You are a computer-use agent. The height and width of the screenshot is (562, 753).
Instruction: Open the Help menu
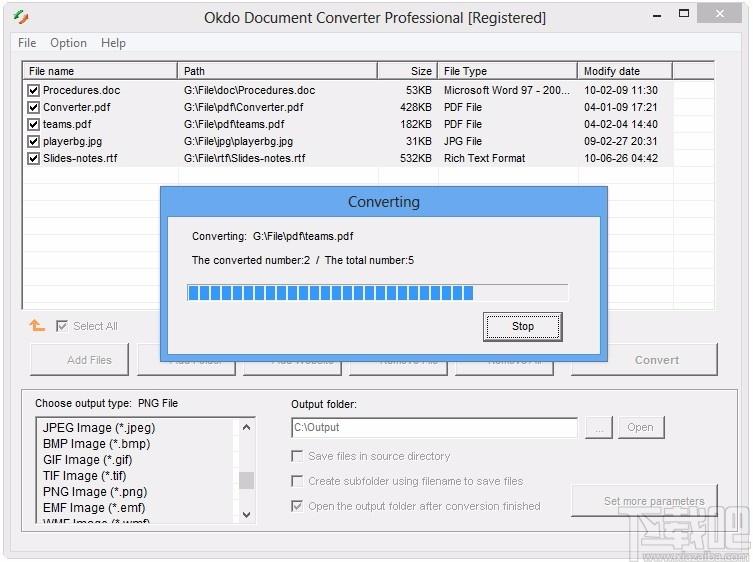(x=113, y=43)
